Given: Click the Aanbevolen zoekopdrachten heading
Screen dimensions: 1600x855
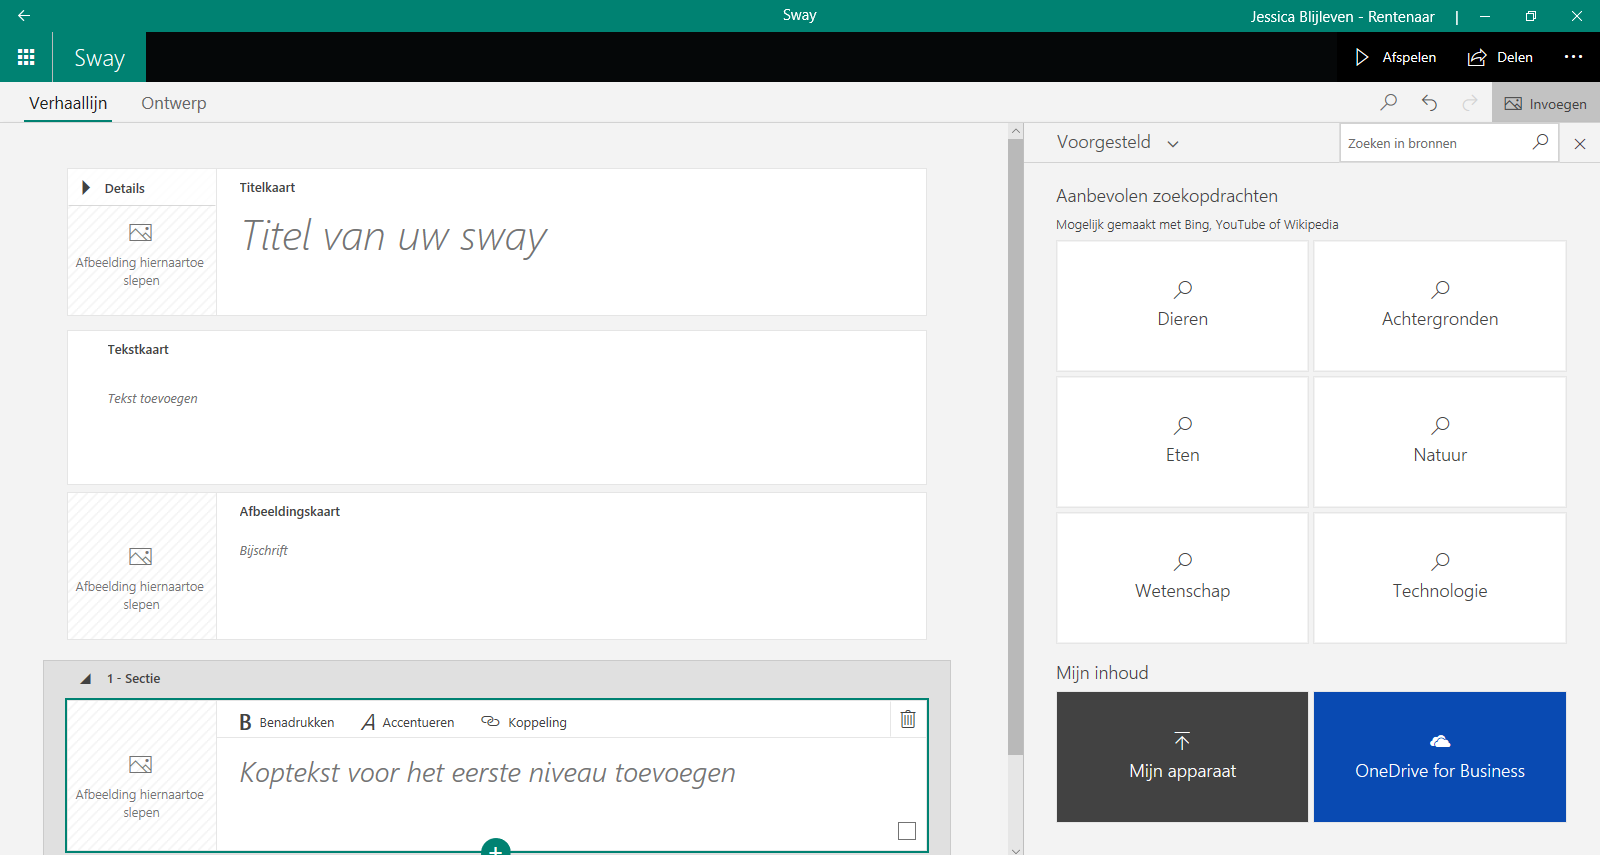Looking at the screenshot, I should click(x=1167, y=196).
